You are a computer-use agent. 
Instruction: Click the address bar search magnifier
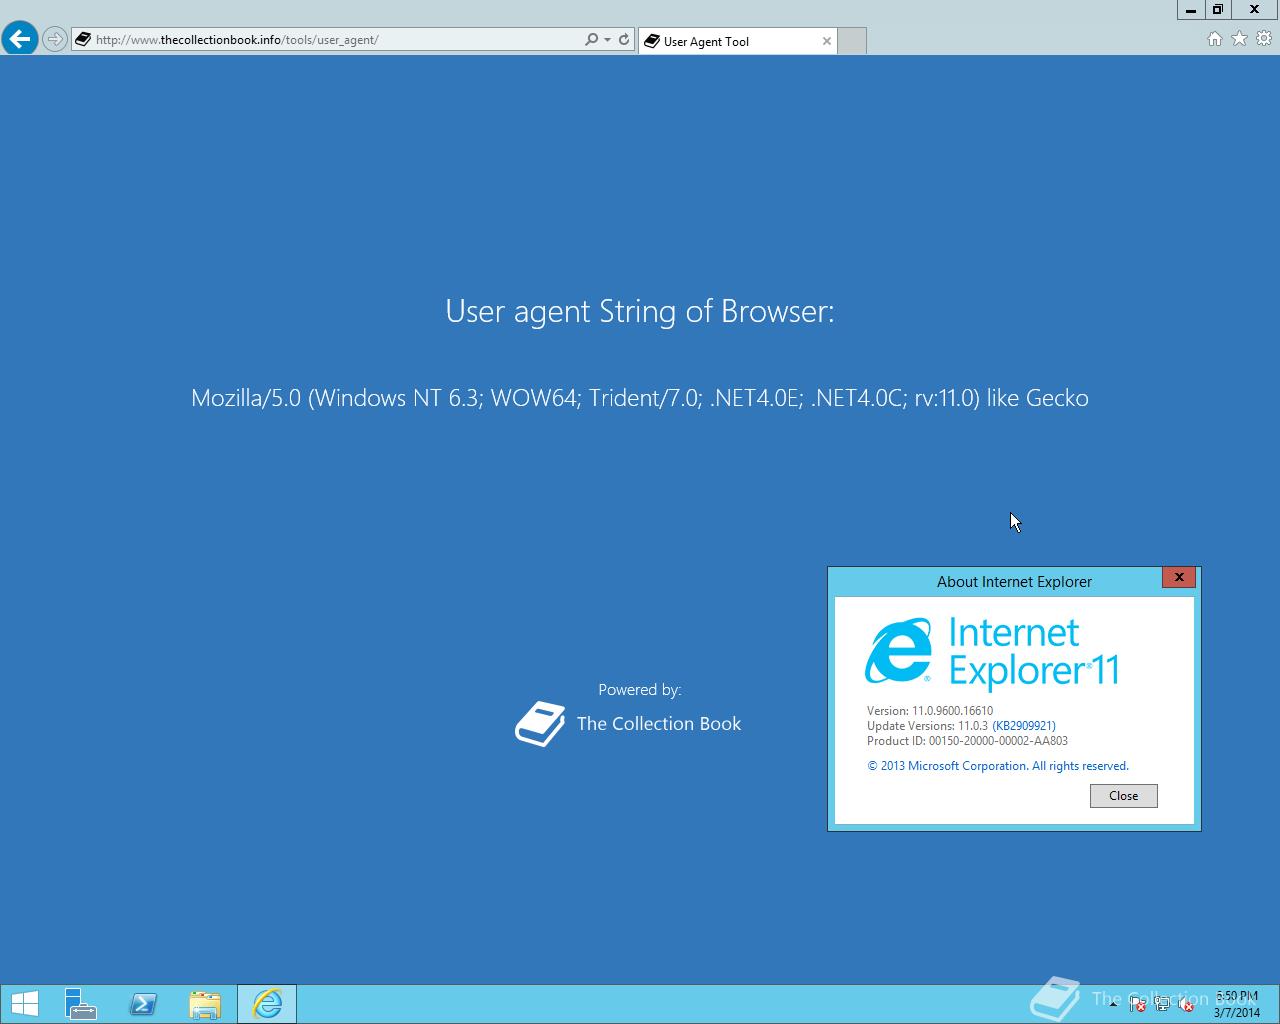(x=591, y=40)
